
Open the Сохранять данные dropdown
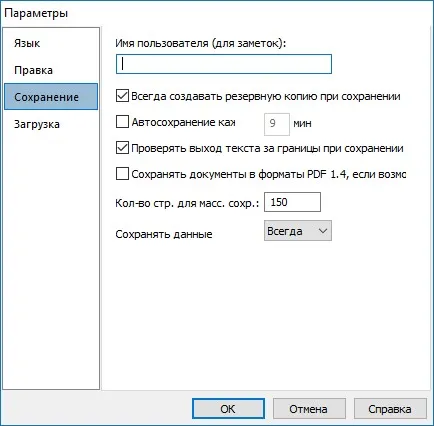click(298, 231)
